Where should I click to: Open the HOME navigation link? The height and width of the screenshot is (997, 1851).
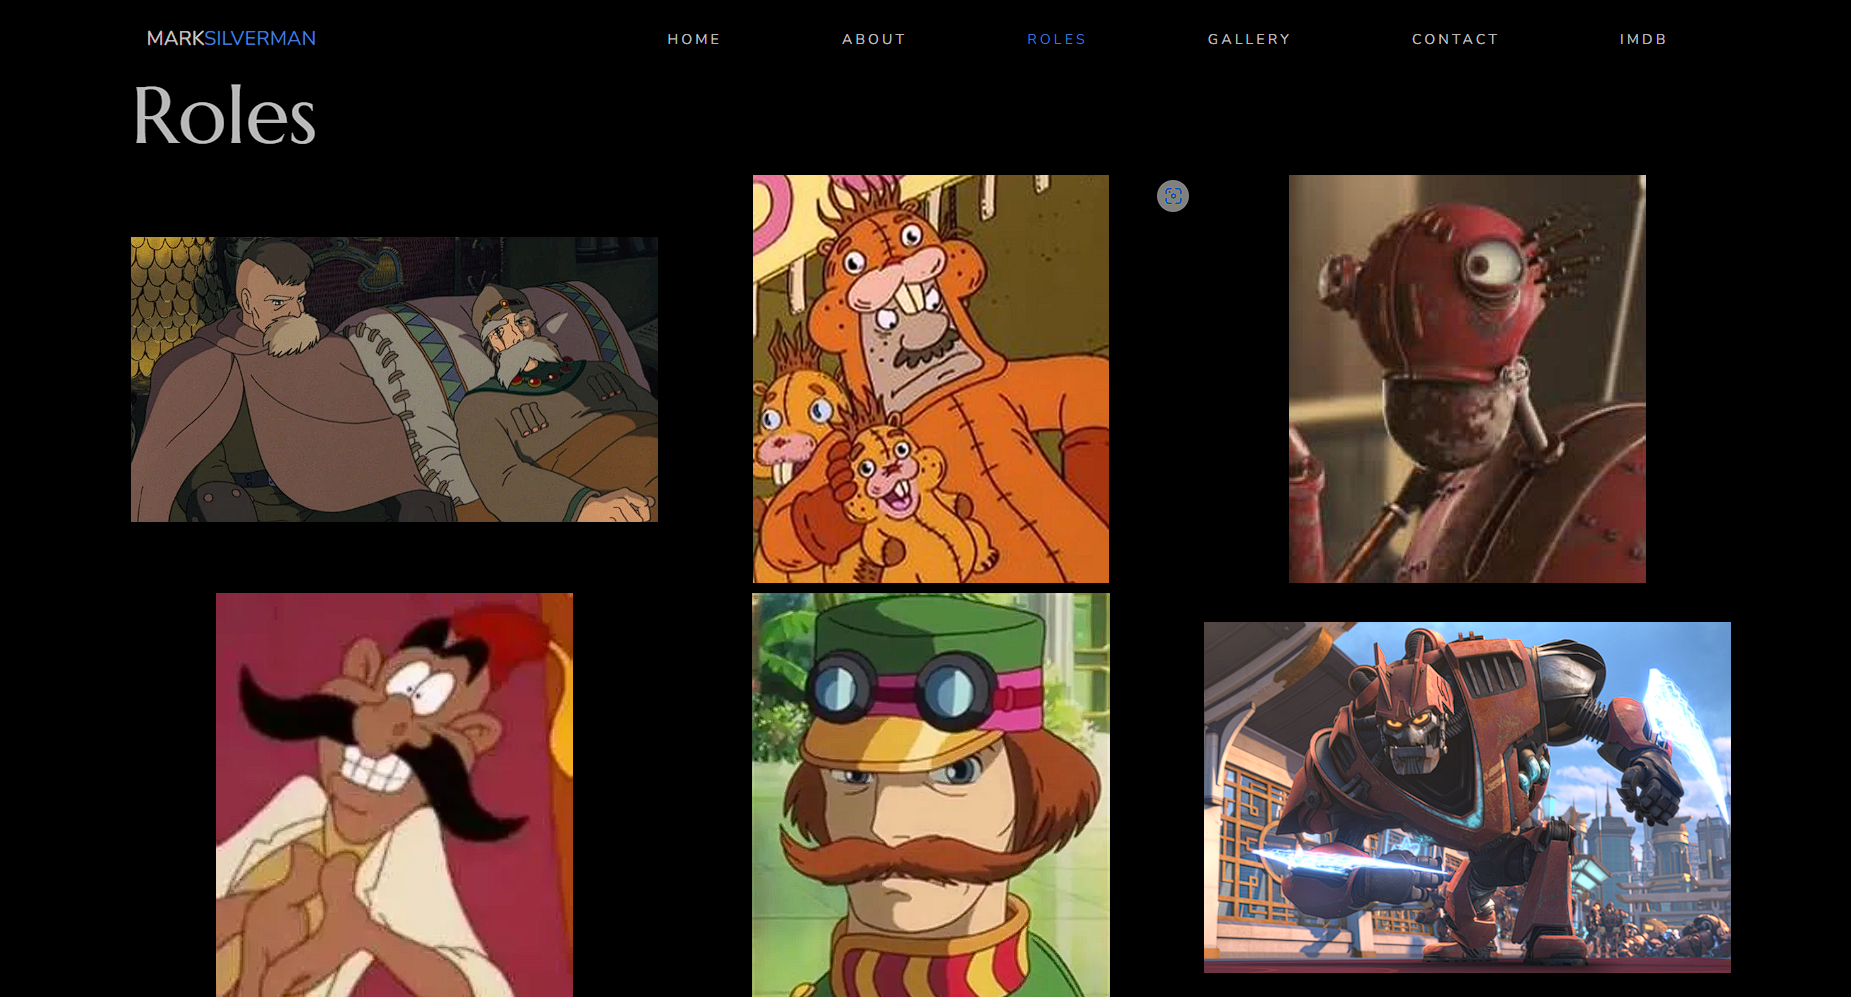[694, 39]
